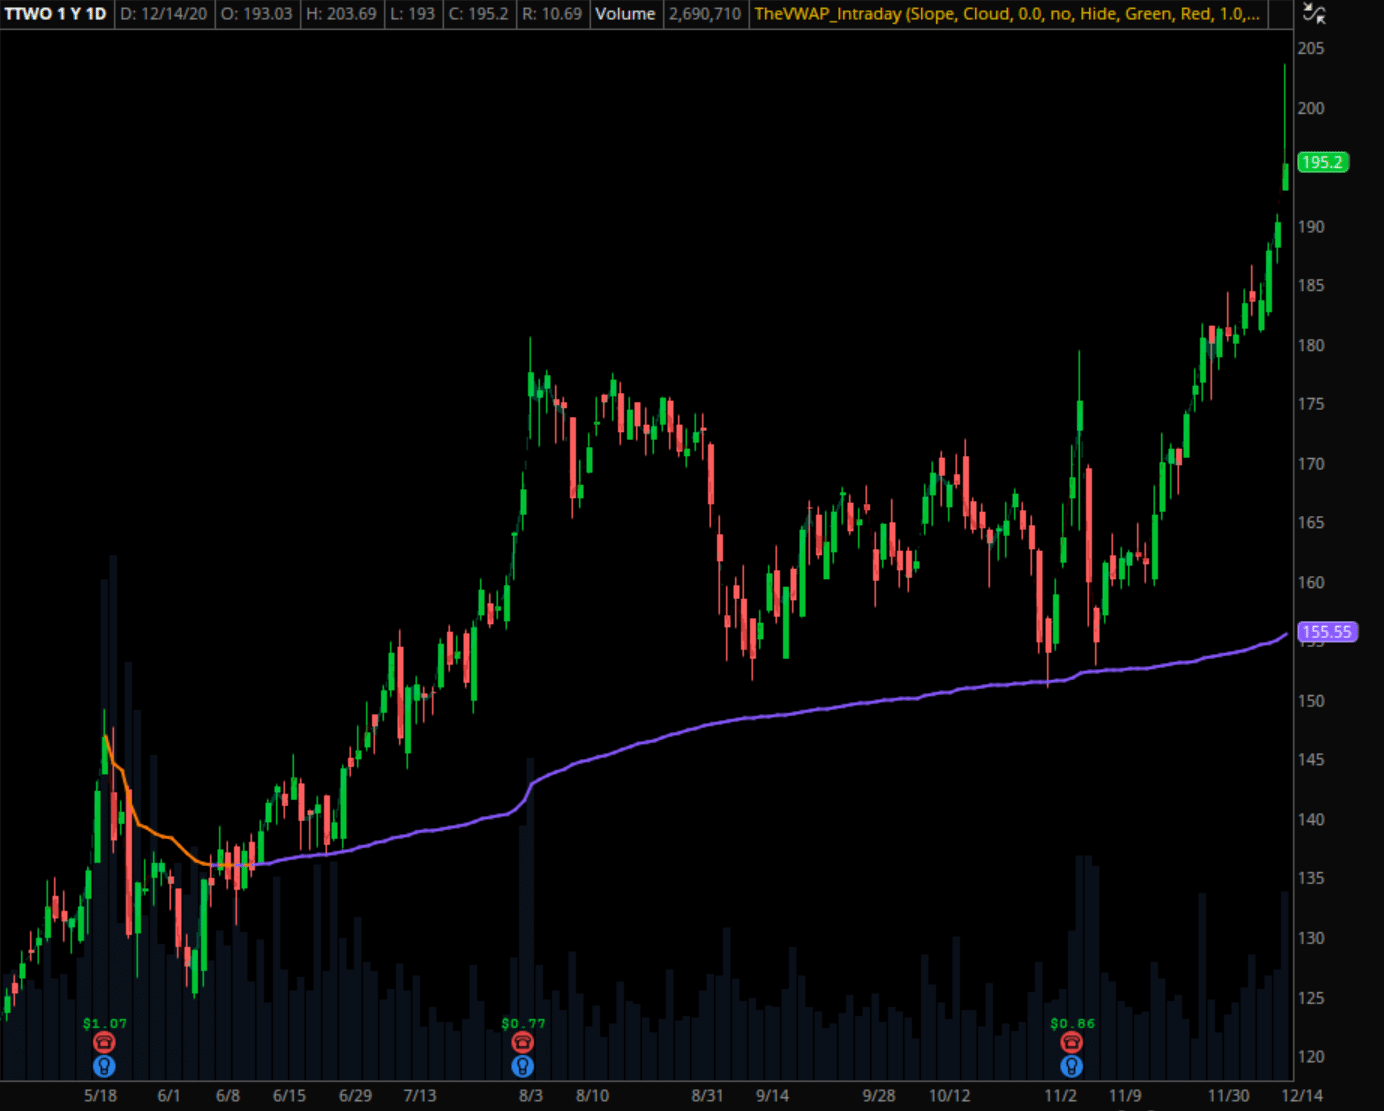1384x1111 pixels.
Task: Click the purple 155.55 VWAP value bubble
Action: 1327,632
